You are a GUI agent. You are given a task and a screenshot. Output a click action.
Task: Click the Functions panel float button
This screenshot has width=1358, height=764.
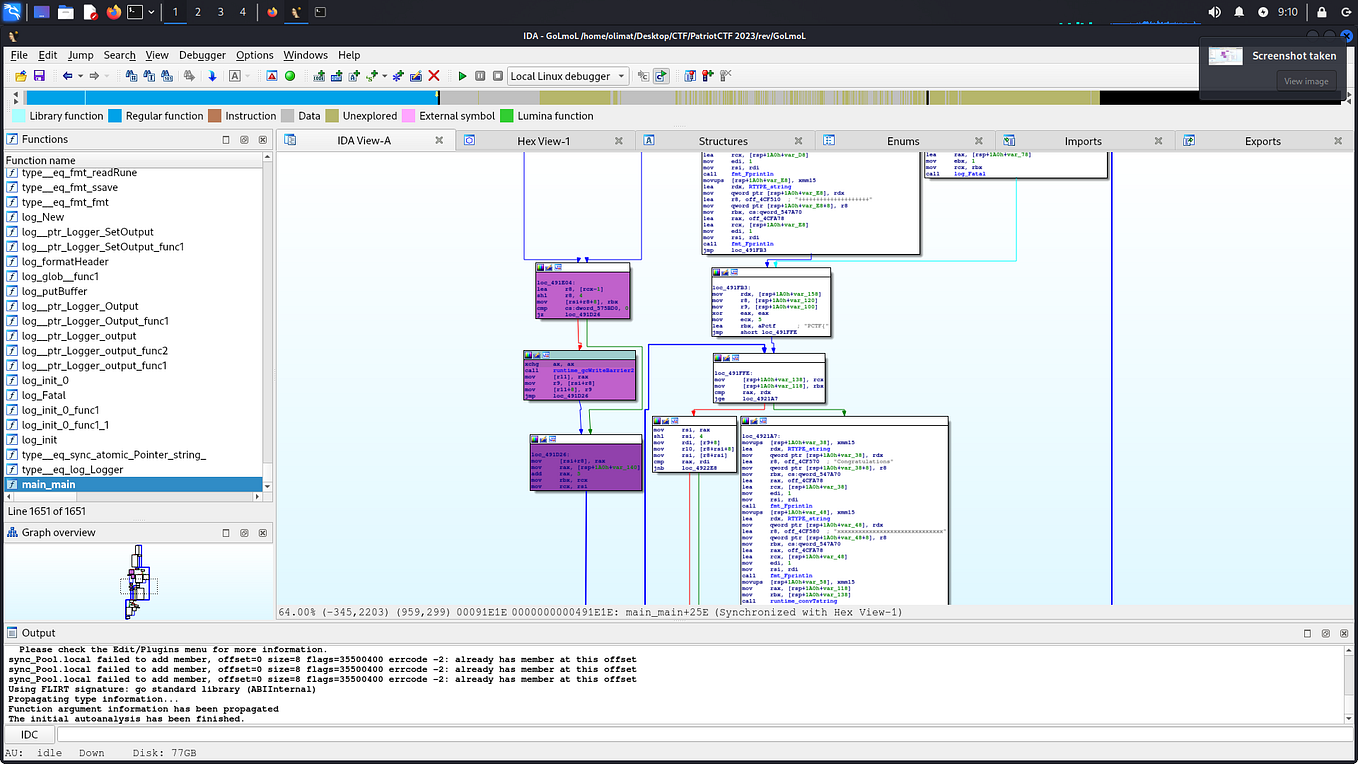(243, 140)
